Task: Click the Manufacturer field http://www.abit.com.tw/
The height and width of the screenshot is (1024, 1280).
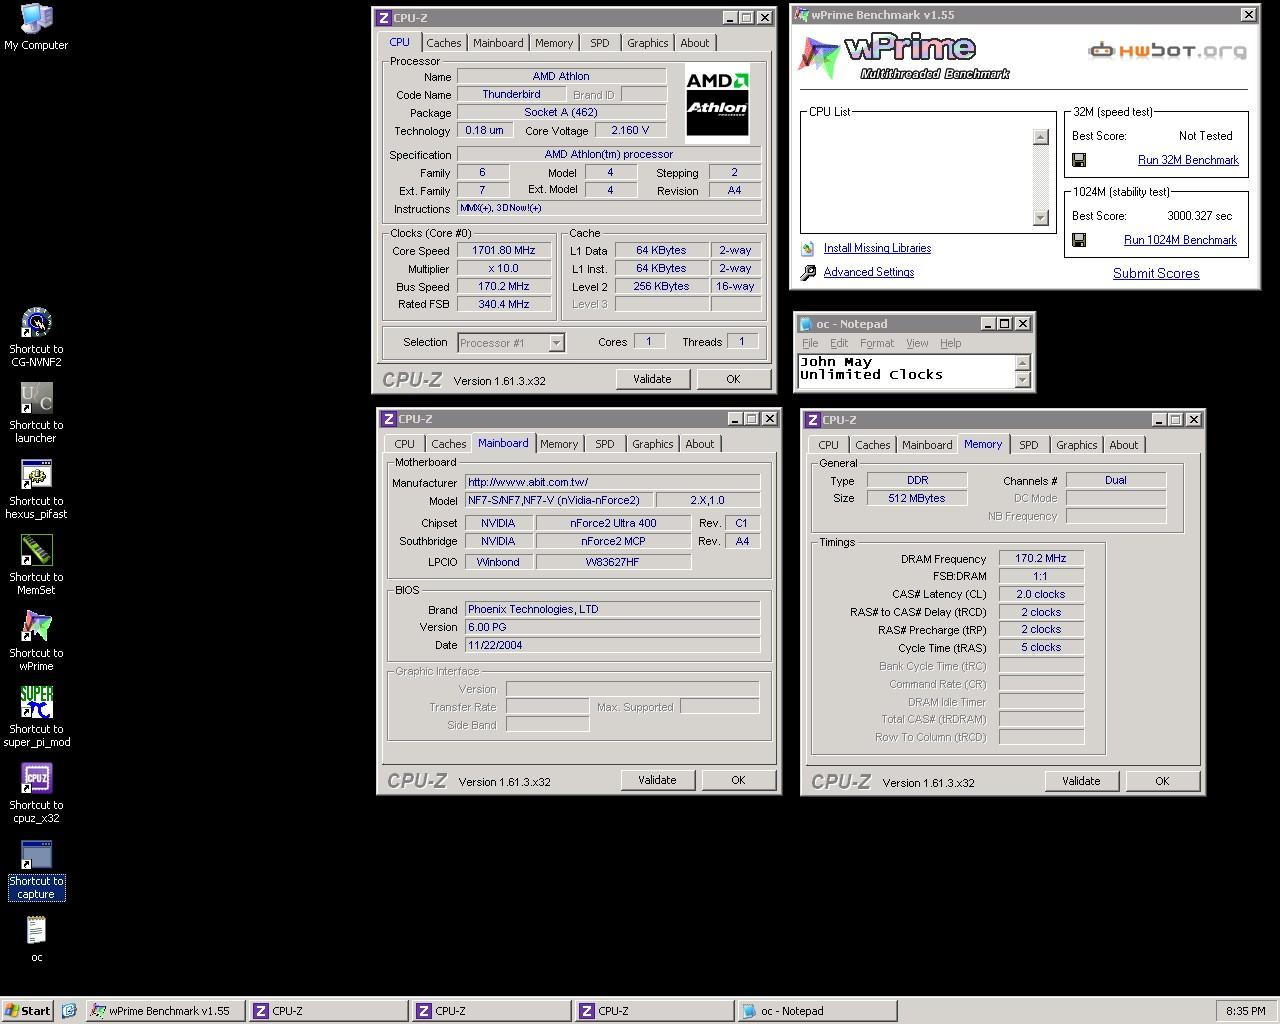Action: [x=612, y=482]
